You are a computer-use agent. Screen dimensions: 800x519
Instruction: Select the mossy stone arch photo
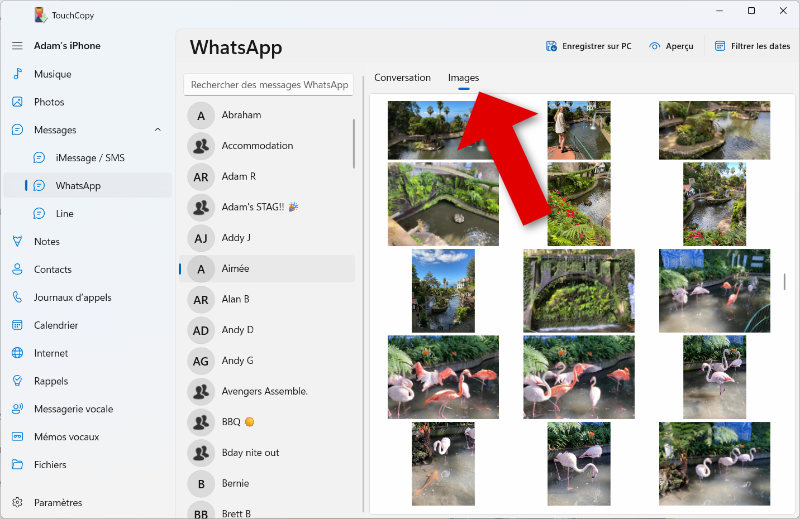579,291
